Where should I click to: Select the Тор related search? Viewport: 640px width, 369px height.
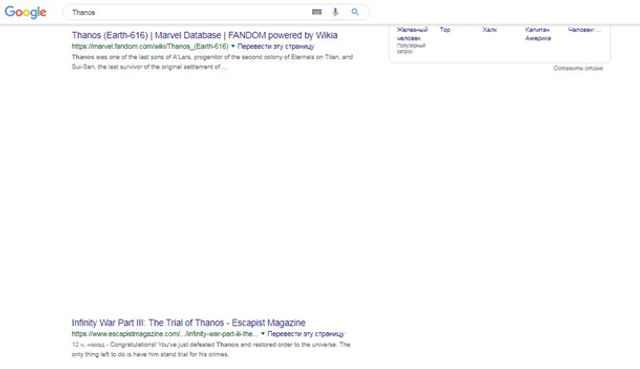point(445,30)
